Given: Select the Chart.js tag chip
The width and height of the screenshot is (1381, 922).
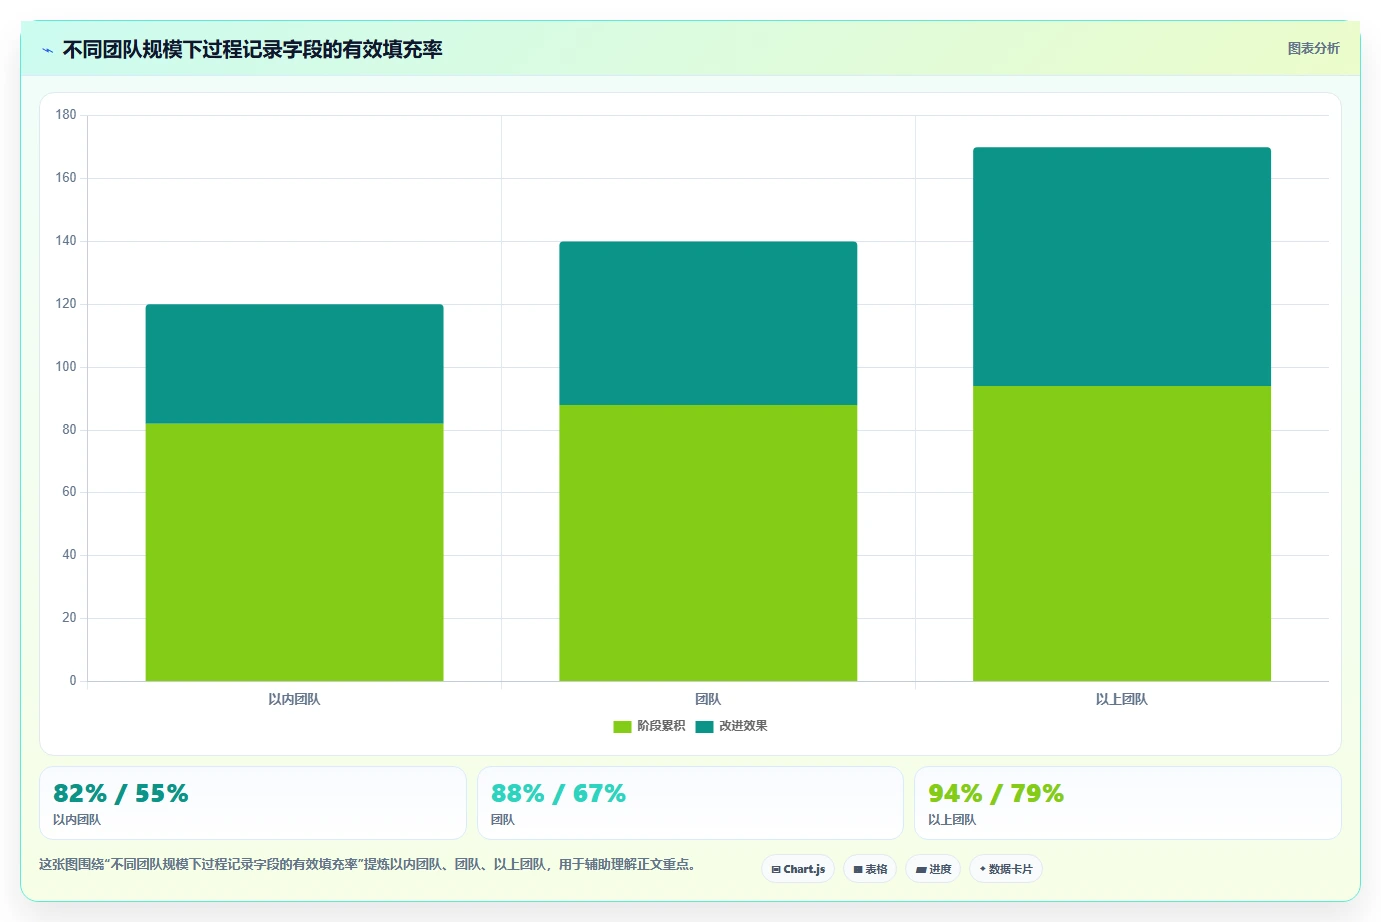Looking at the screenshot, I should 798,869.
